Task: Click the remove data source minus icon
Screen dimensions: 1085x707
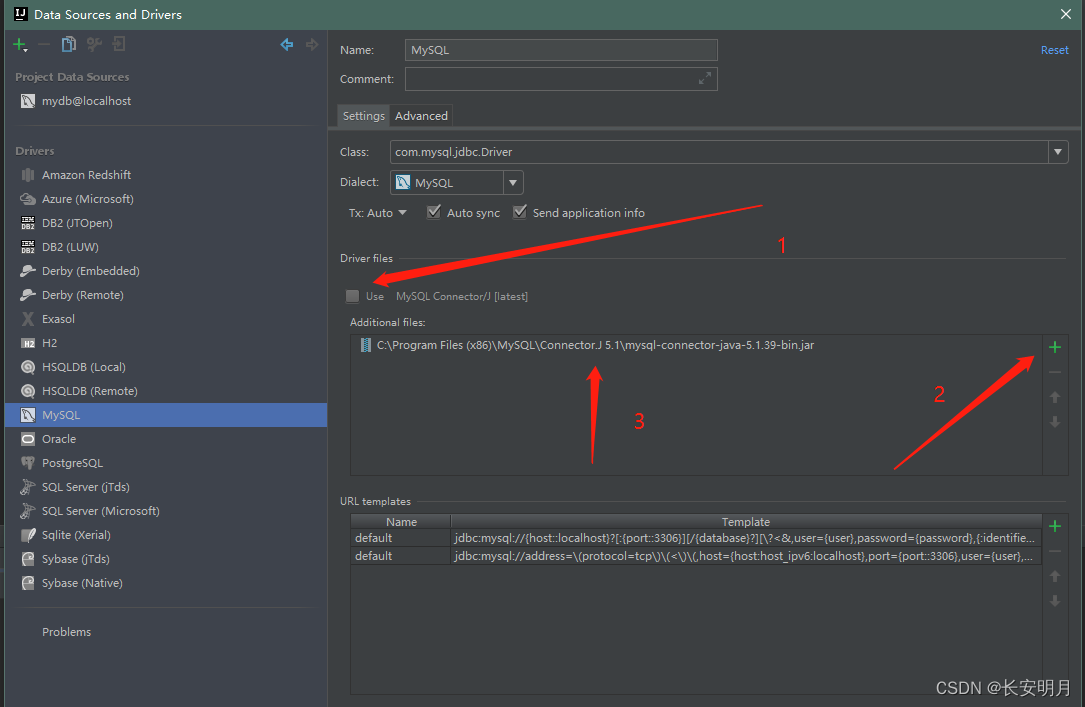Action: point(44,45)
